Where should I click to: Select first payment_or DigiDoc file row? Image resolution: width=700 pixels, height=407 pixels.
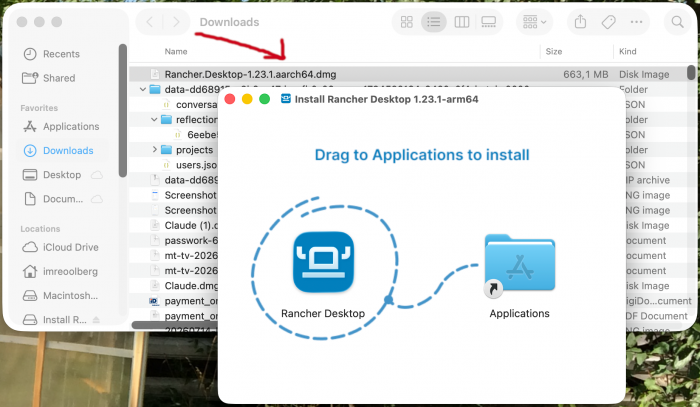173,301
